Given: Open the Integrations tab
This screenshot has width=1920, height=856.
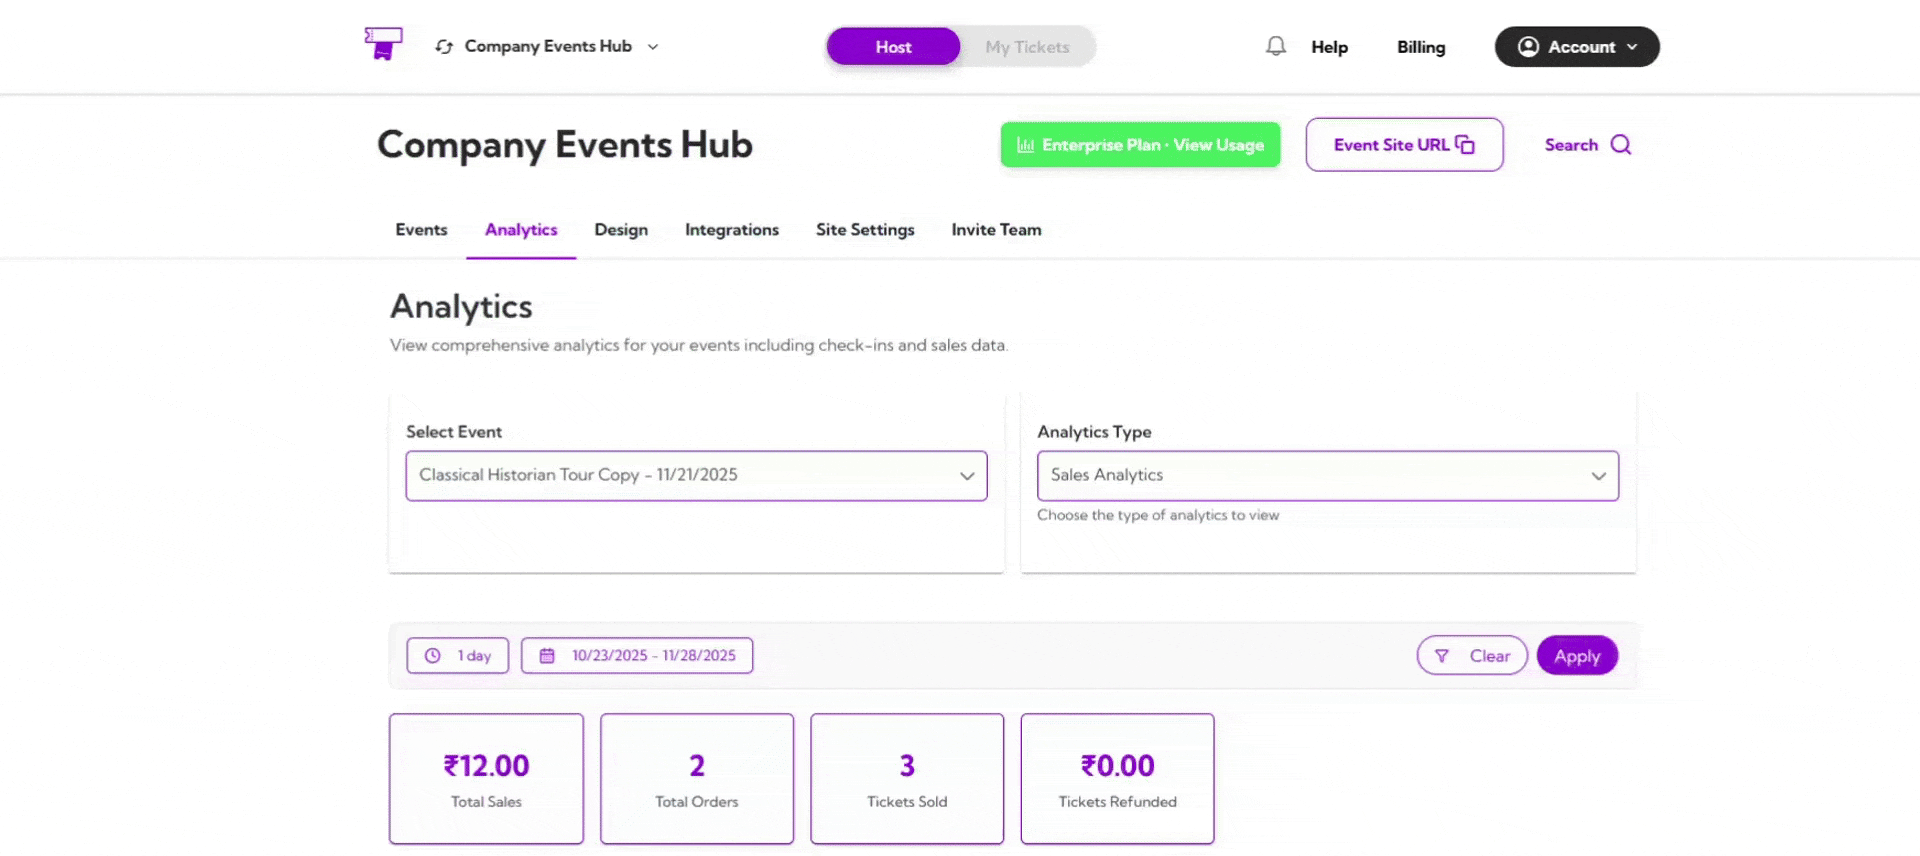Looking at the screenshot, I should pos(732,230).
